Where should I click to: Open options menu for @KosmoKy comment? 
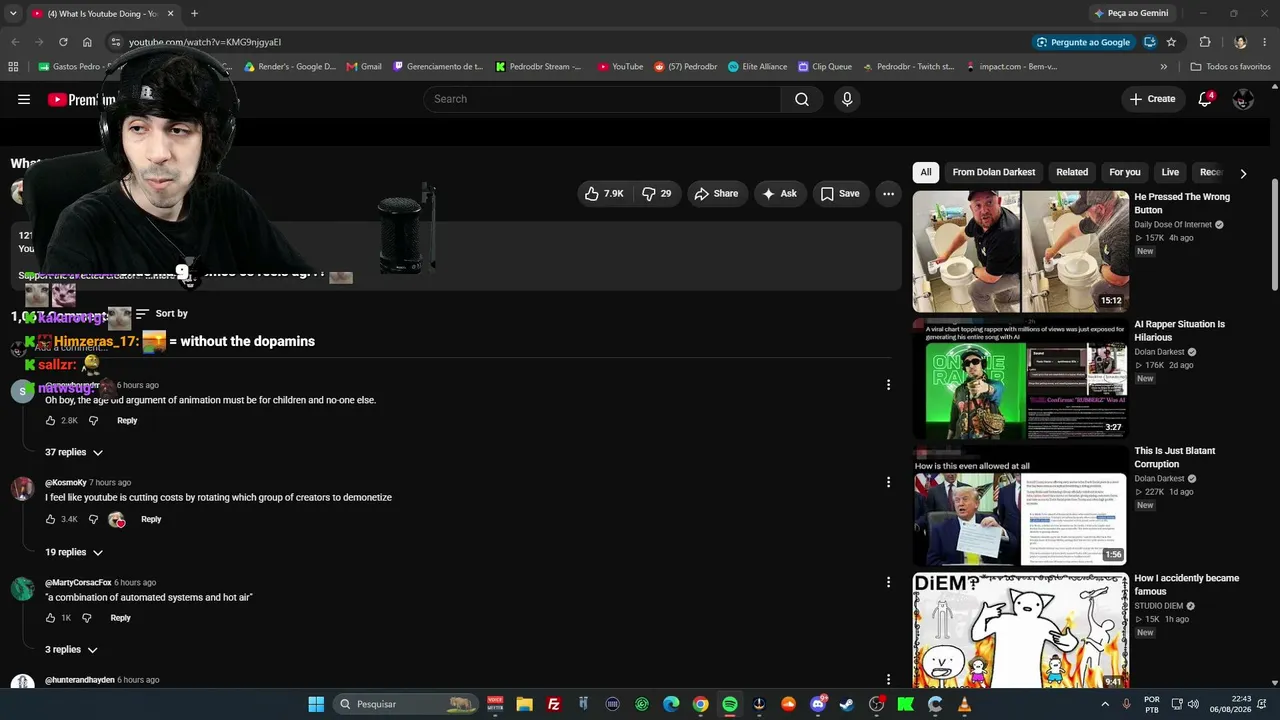(x=888, y=482)
